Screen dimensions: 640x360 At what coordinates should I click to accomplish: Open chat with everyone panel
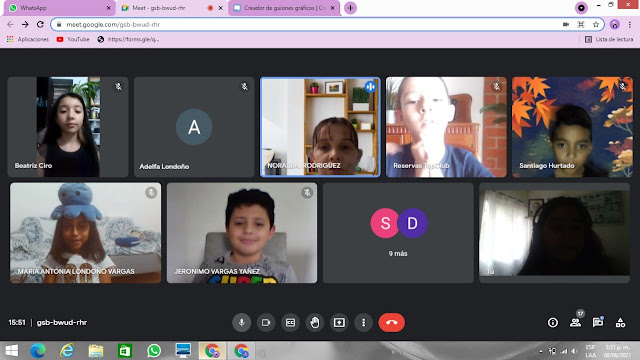598,322
